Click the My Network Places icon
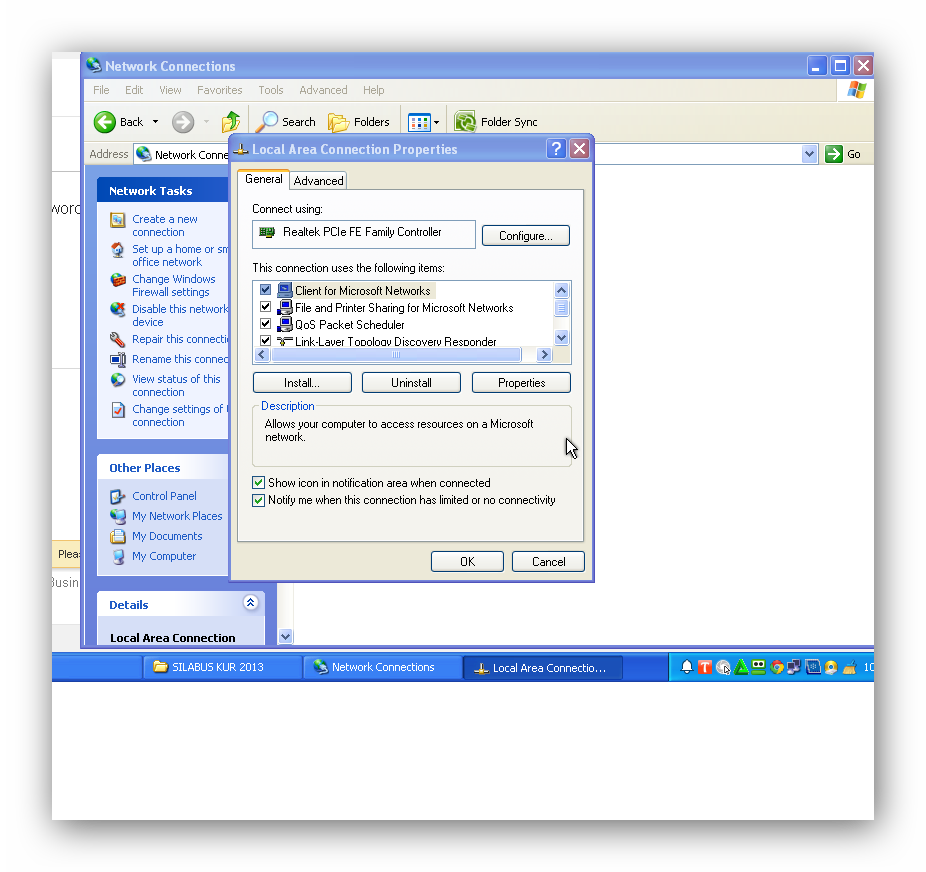The height and width of the screenshot is (872, 926). point(118,517)
